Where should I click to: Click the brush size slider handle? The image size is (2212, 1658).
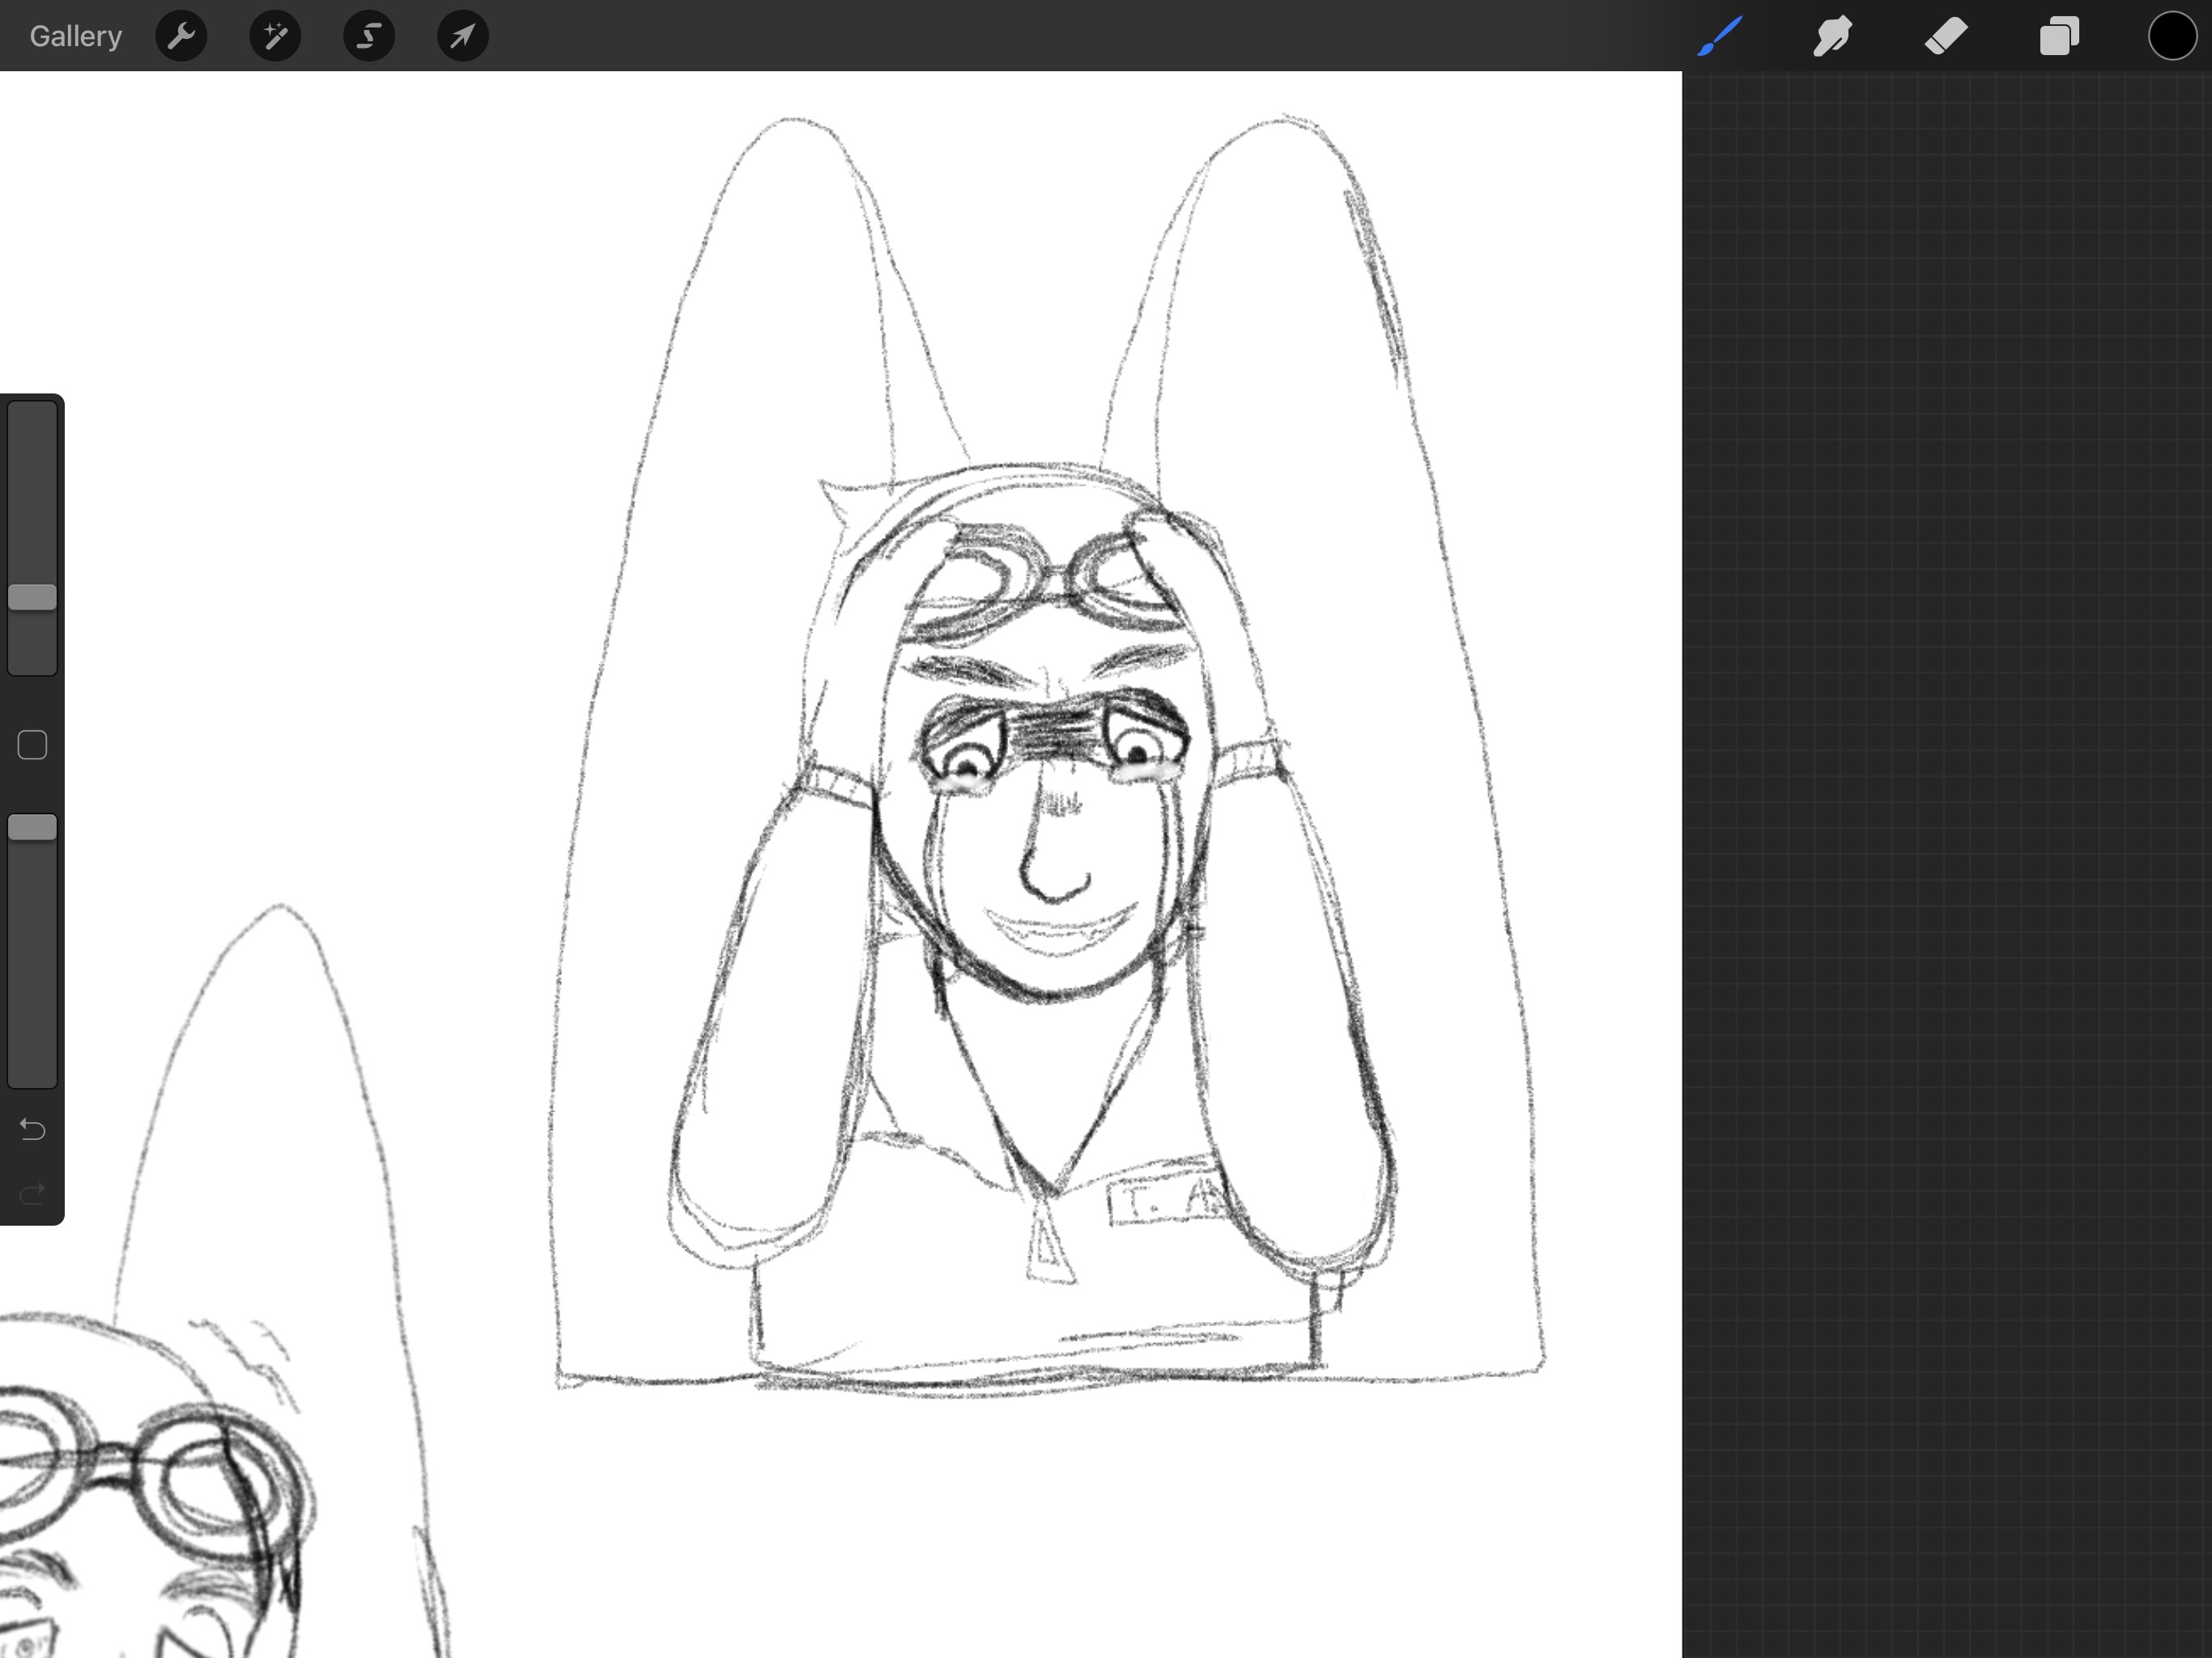tap(32, 597)
